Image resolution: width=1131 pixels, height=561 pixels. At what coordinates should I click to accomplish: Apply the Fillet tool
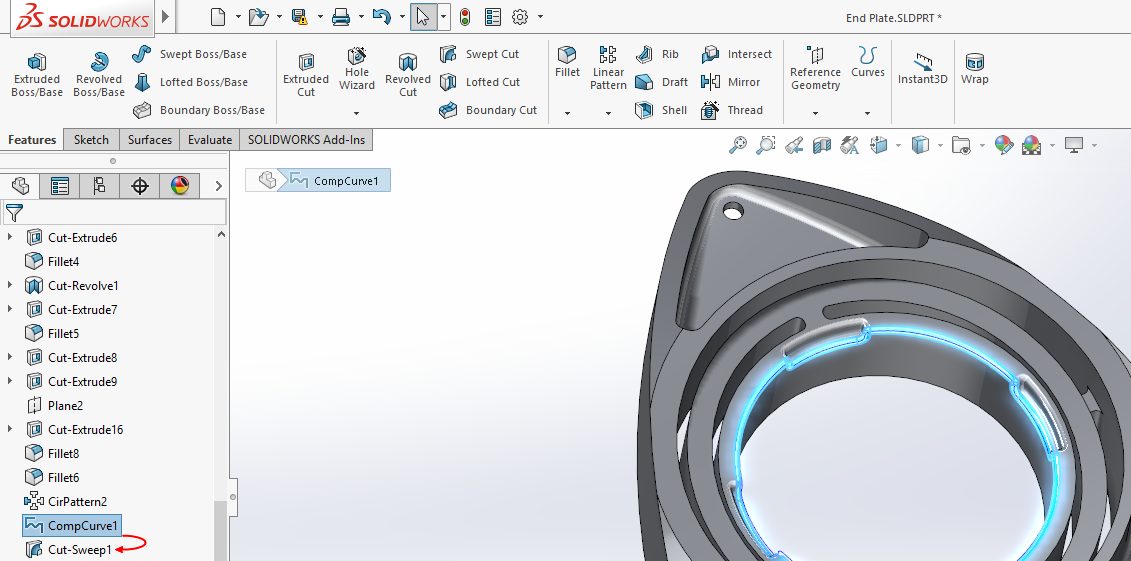(x=567, y=63)
